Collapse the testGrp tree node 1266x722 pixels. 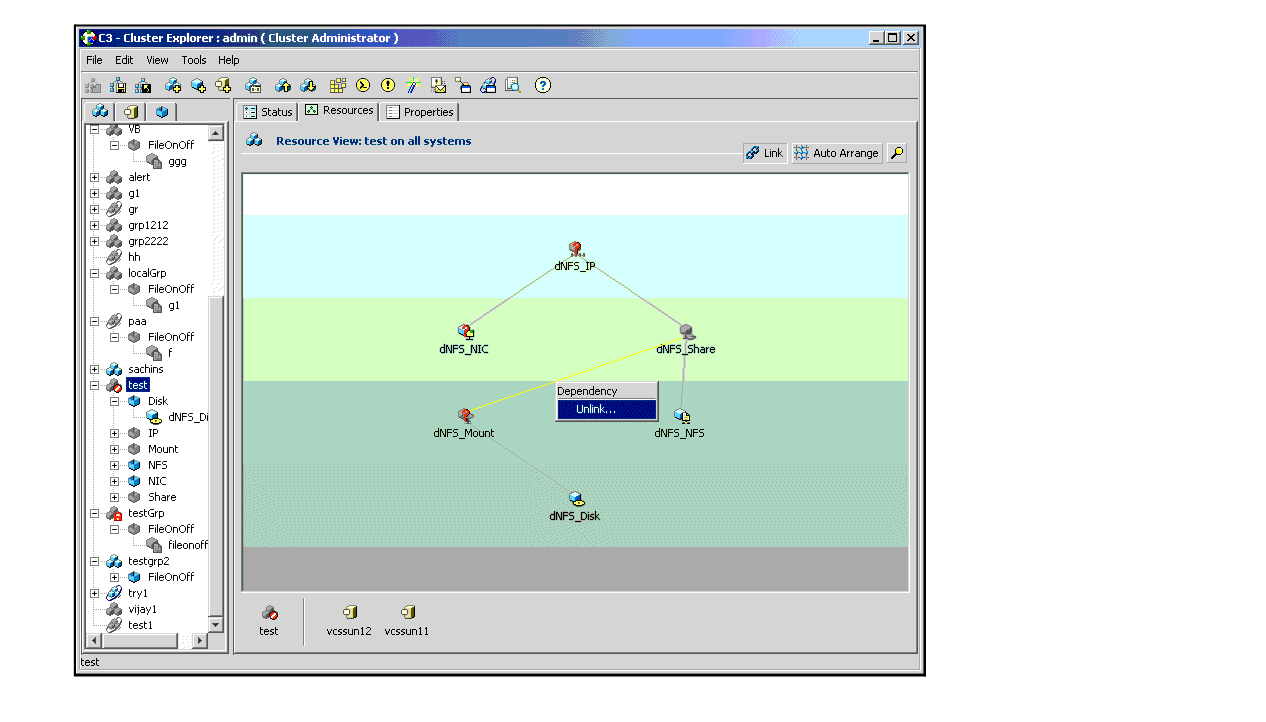click(x=95, y=513)
